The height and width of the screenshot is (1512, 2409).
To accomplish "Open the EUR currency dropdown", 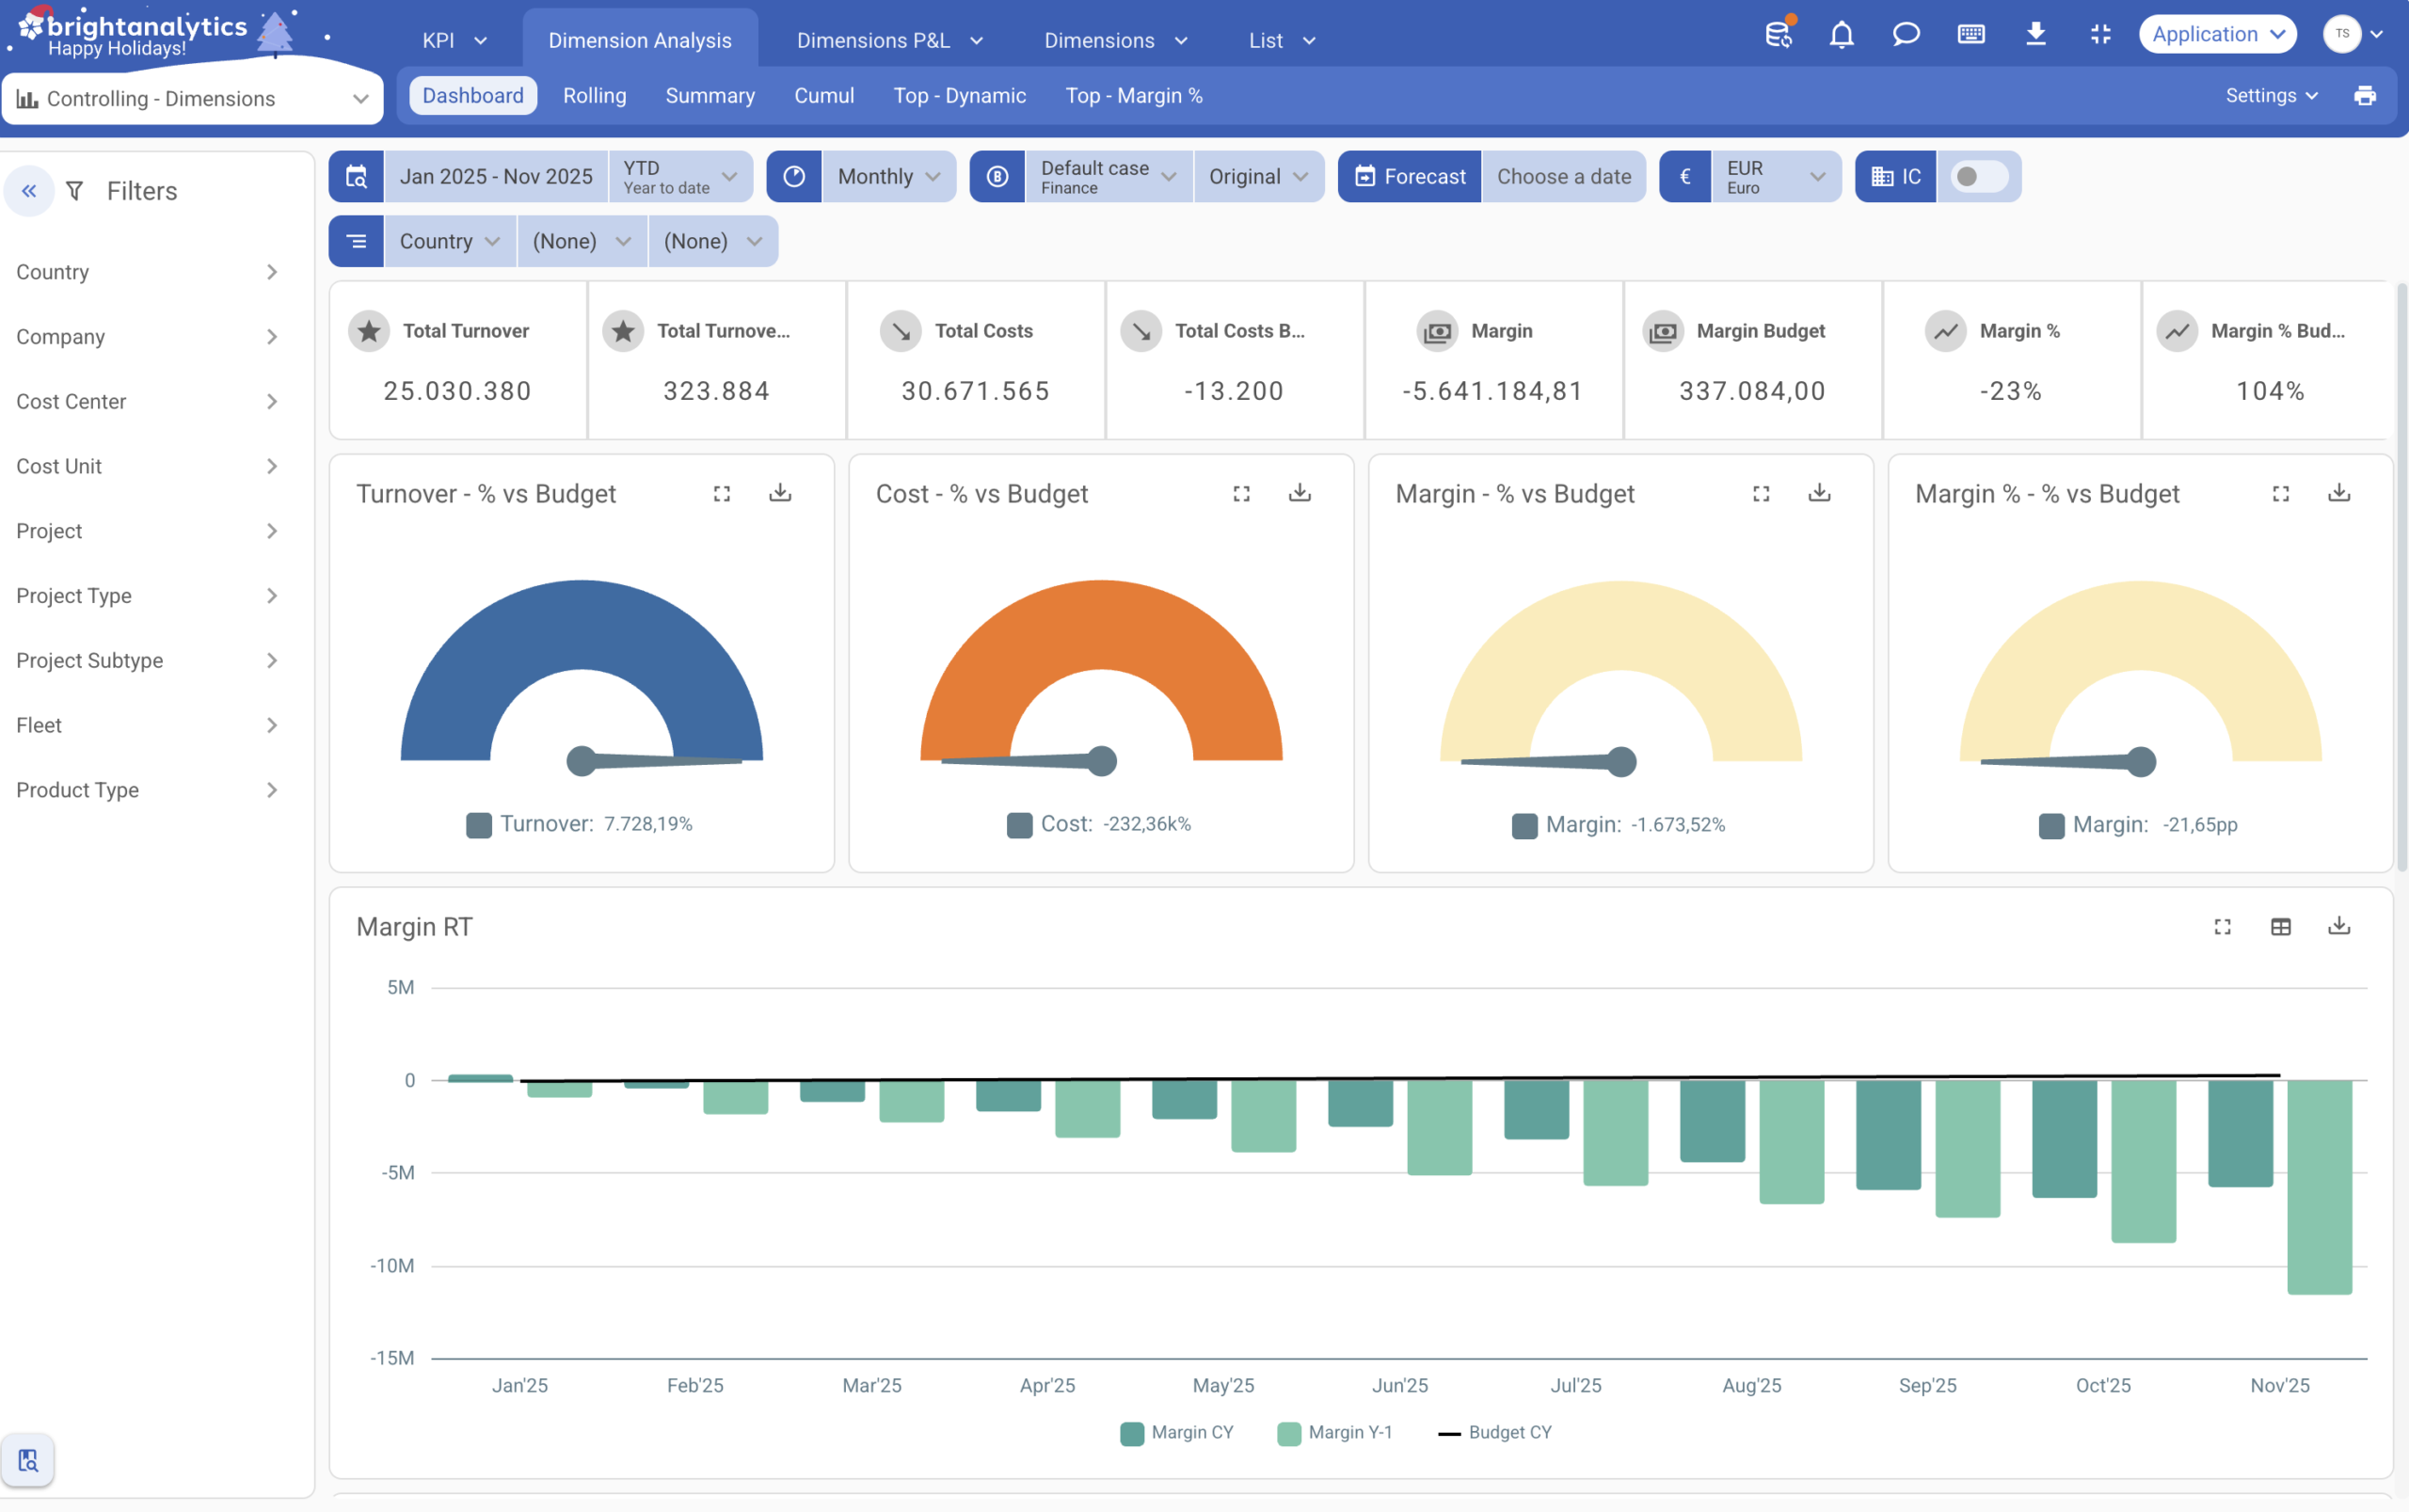I will pos(1775,177).
